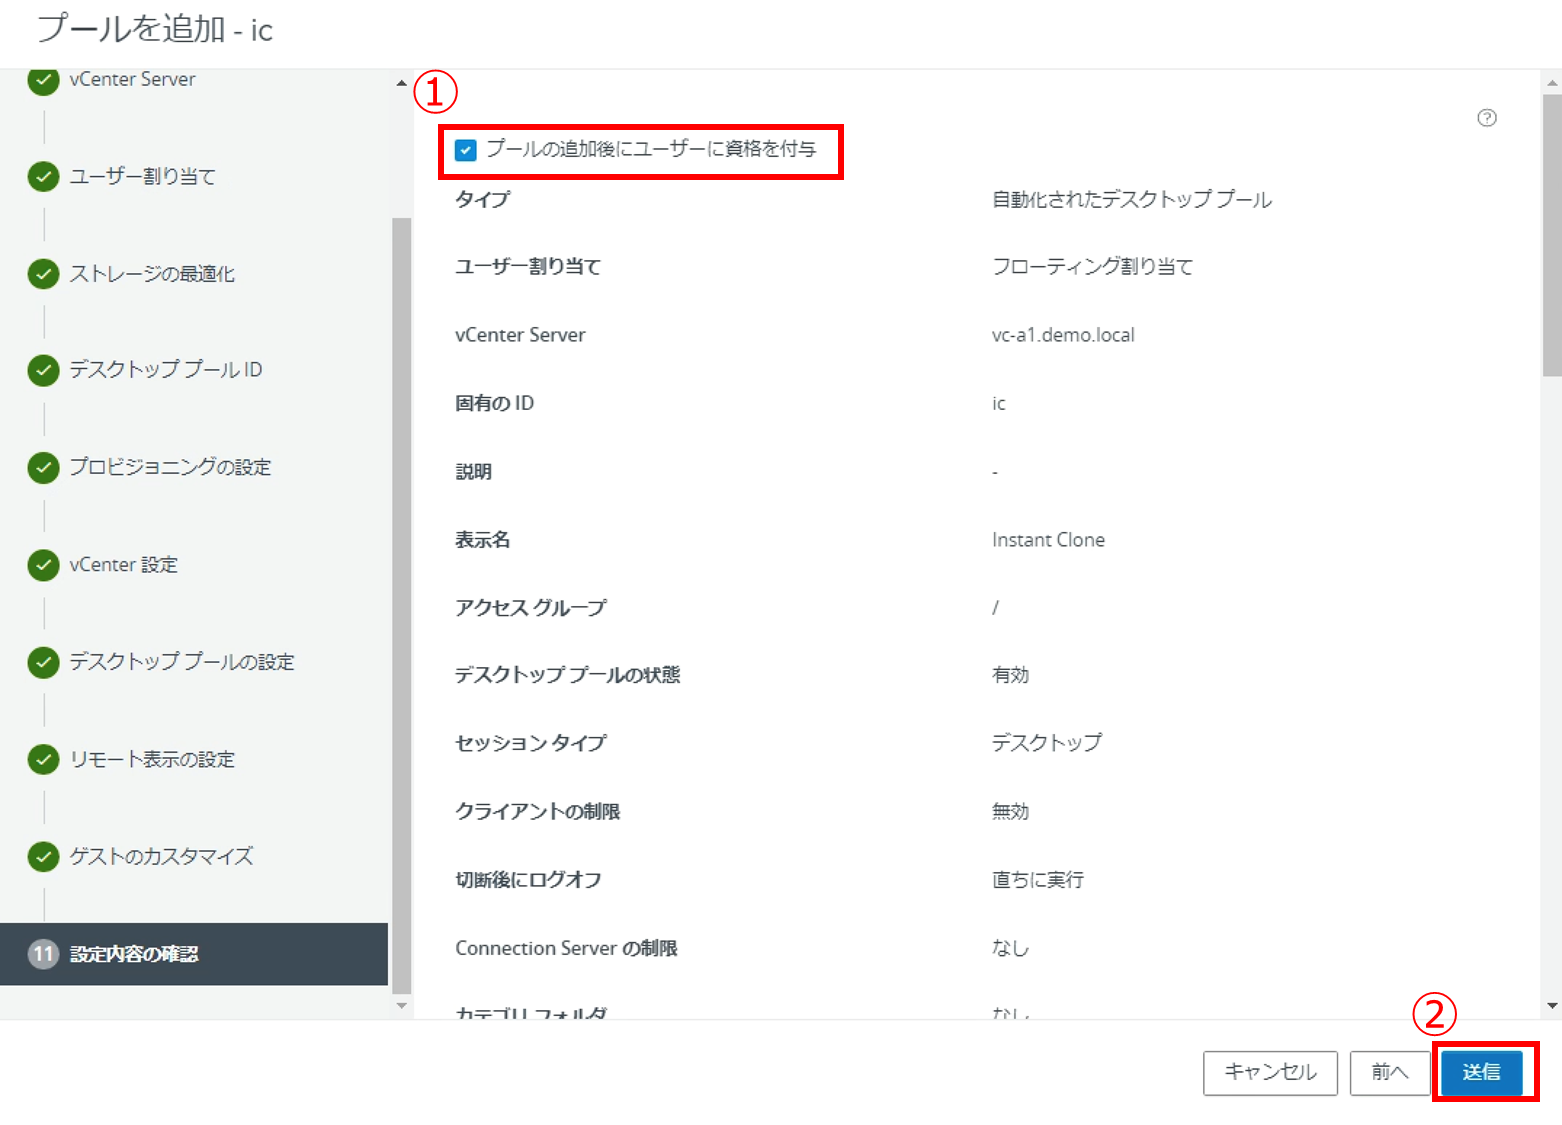Click green checkmark icon beside デスクトップ プール ID

click(43, 370)
